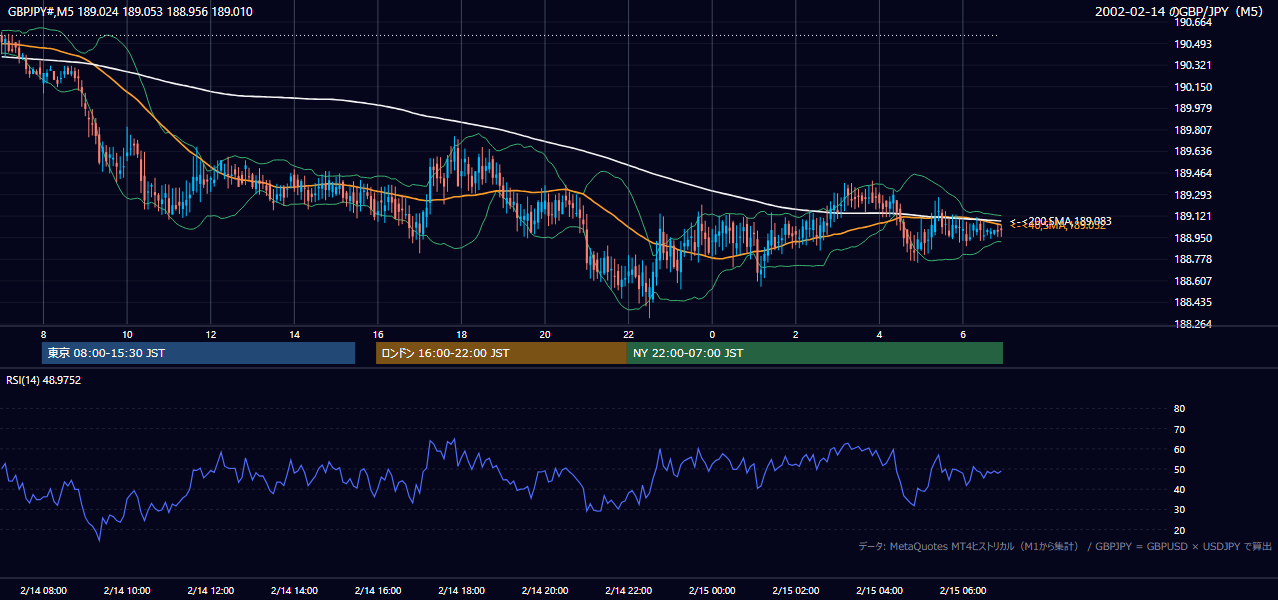Screen dimensions: 1278x600
Task: Click price axis label 188.264
Action: pos(1193,324)
